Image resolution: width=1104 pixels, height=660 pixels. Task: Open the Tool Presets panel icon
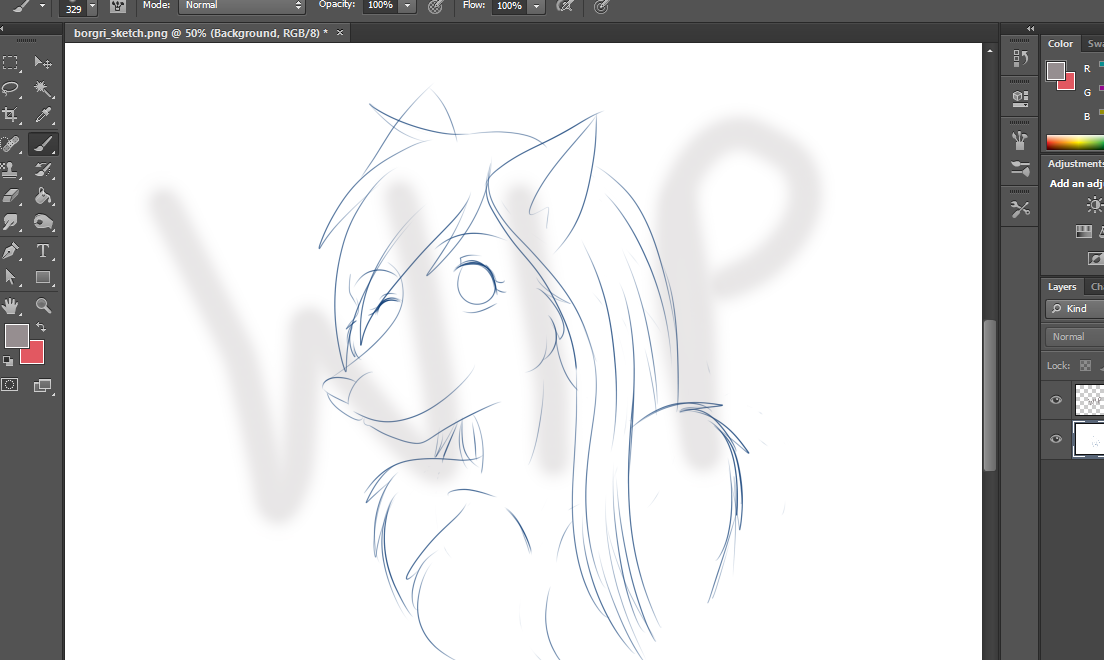coord(1020,209)
